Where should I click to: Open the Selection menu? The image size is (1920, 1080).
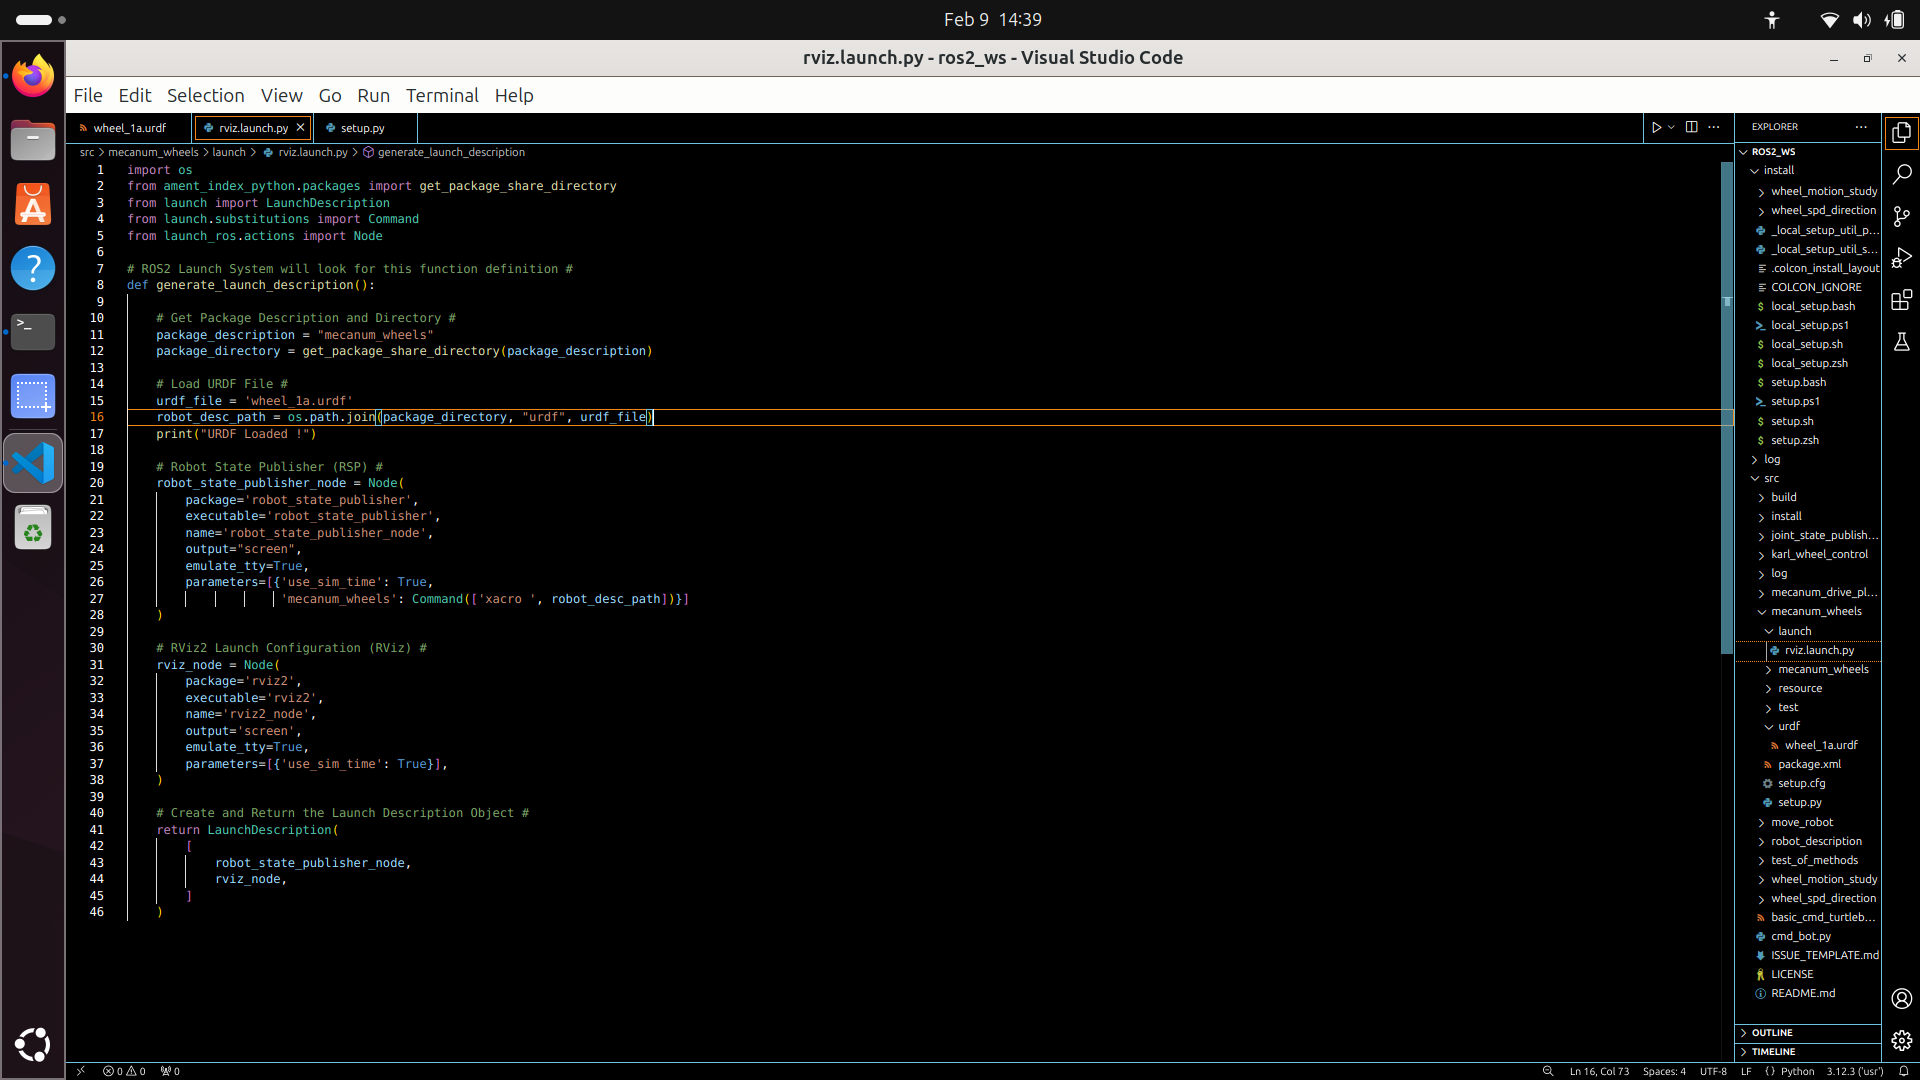pyautogui.click(x=205, y=95)
